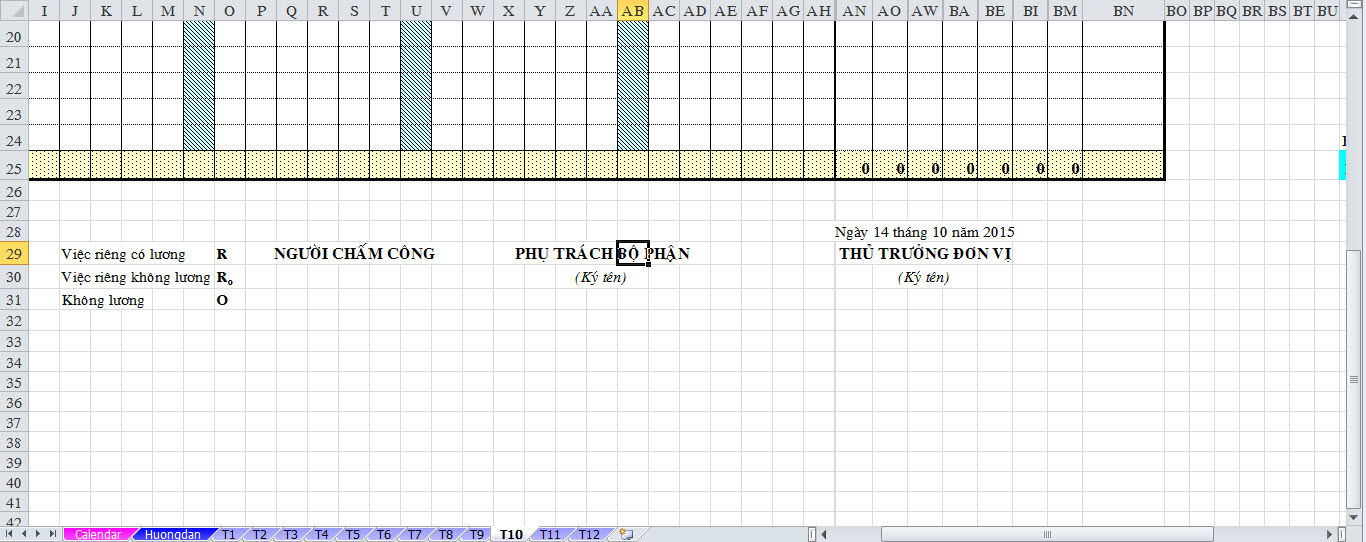This screenshot has height=542, width=1366.
Task: Click next sheet tab arrow
Action: (x=38, y=535)
